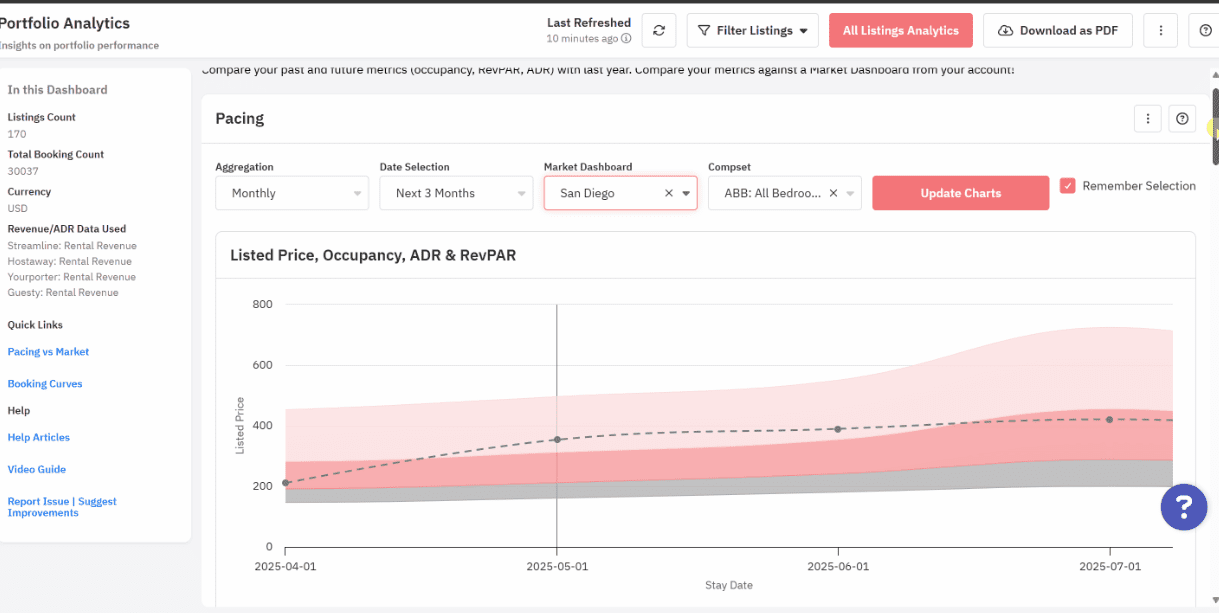The height and width of the screenshot is (613, 1219).
Task: Click the download cloud icon on Download as PDF
Action: tap(1005, 30)
